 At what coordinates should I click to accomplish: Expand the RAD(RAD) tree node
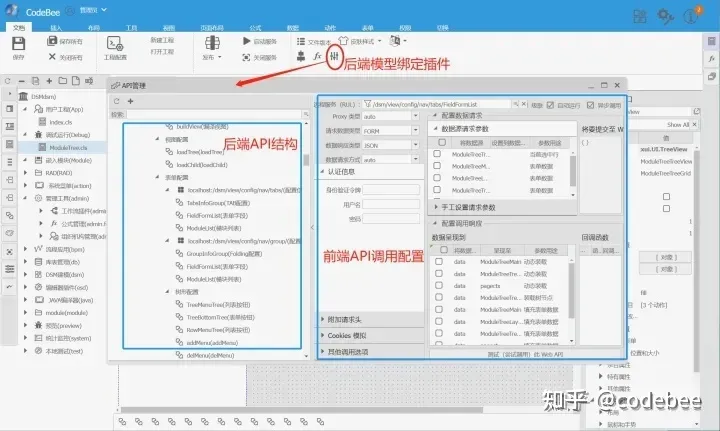(x=25, y=173)
